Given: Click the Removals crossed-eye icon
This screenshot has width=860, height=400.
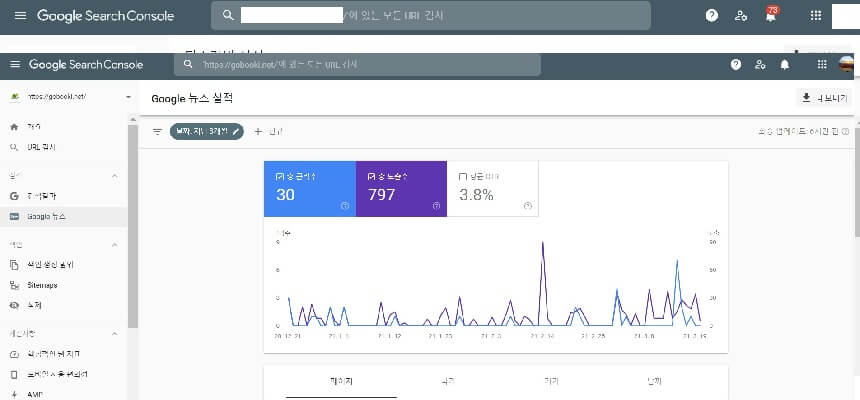Looking at the screenshot, I should pyautogui.click(x=14, y=306).
